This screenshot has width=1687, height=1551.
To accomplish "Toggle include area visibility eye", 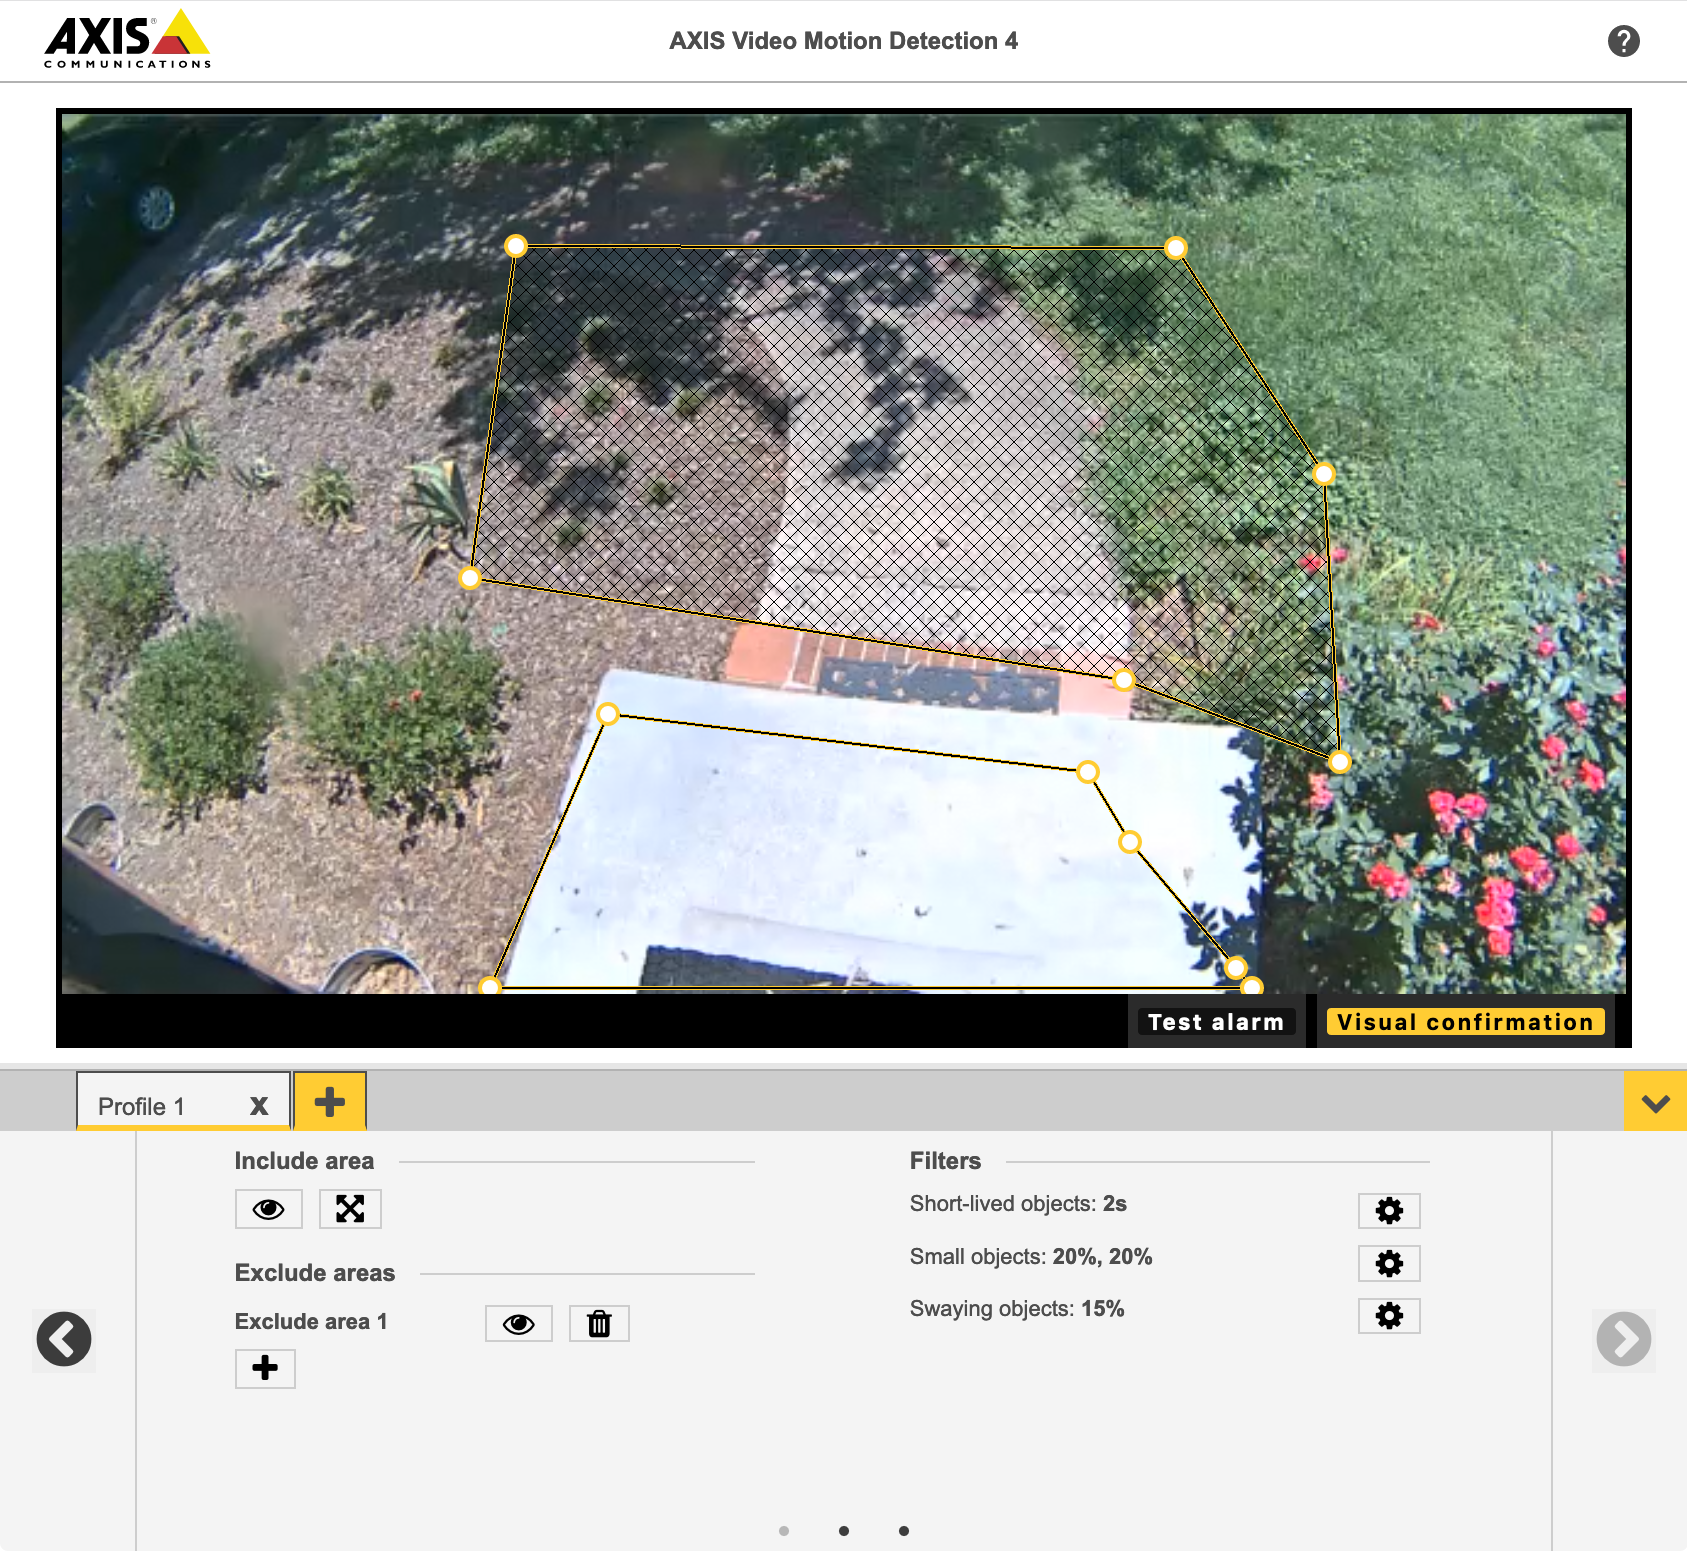I will pyautogui.click(x=268, y=1209).
